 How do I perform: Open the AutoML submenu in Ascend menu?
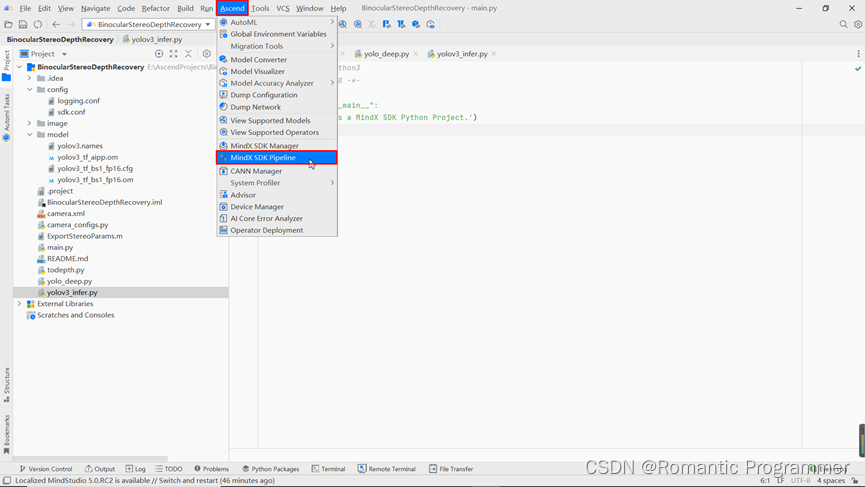click(x=277, y=22)
